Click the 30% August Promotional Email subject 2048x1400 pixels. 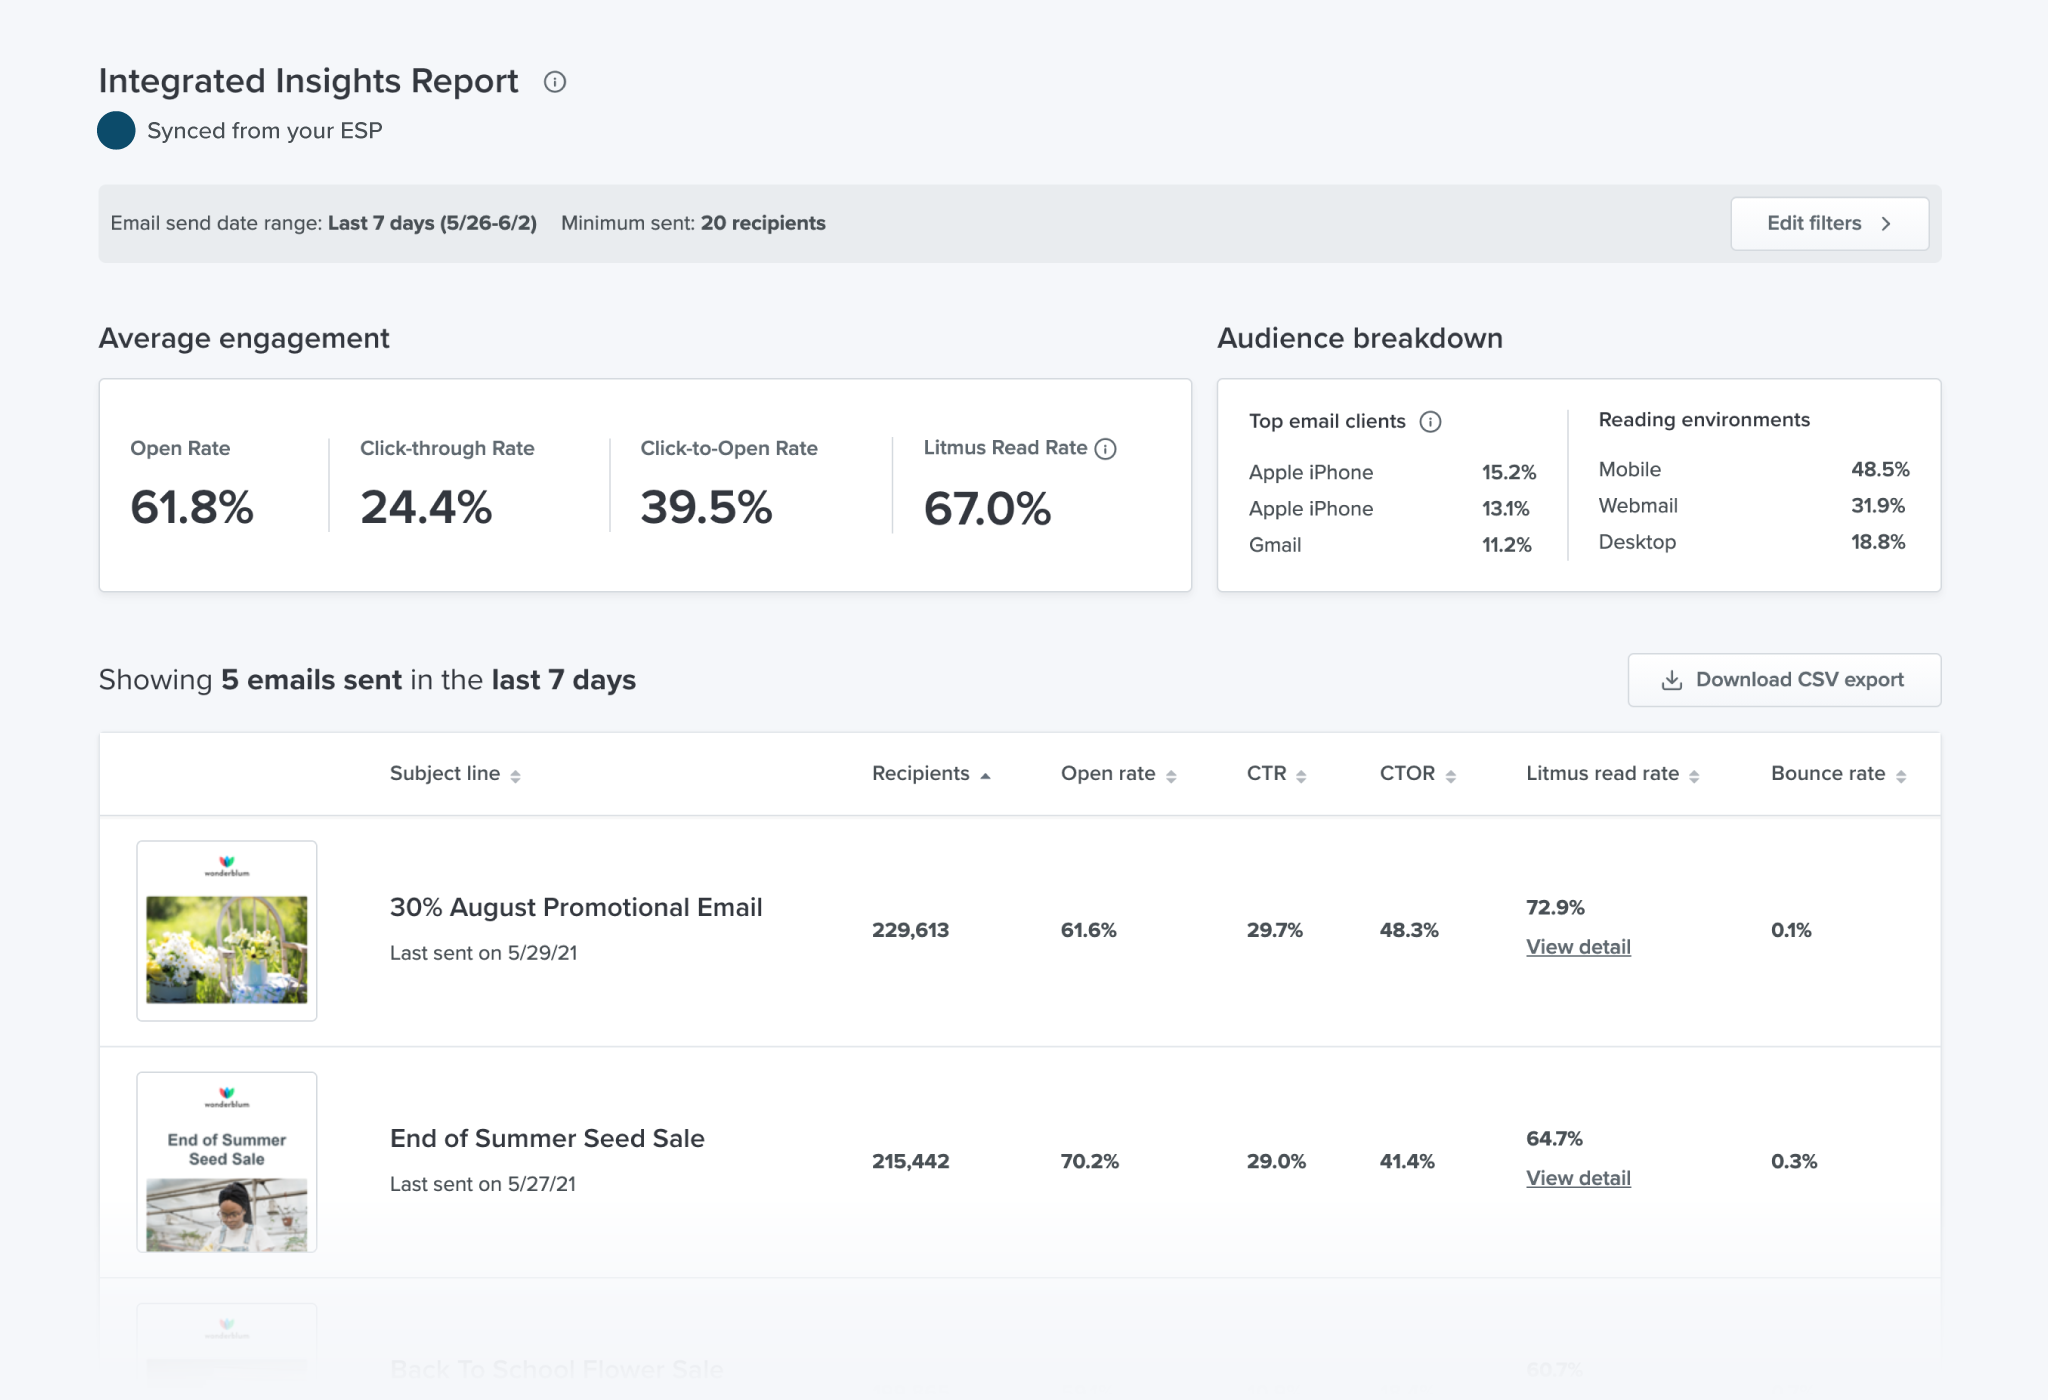(576, 907)
